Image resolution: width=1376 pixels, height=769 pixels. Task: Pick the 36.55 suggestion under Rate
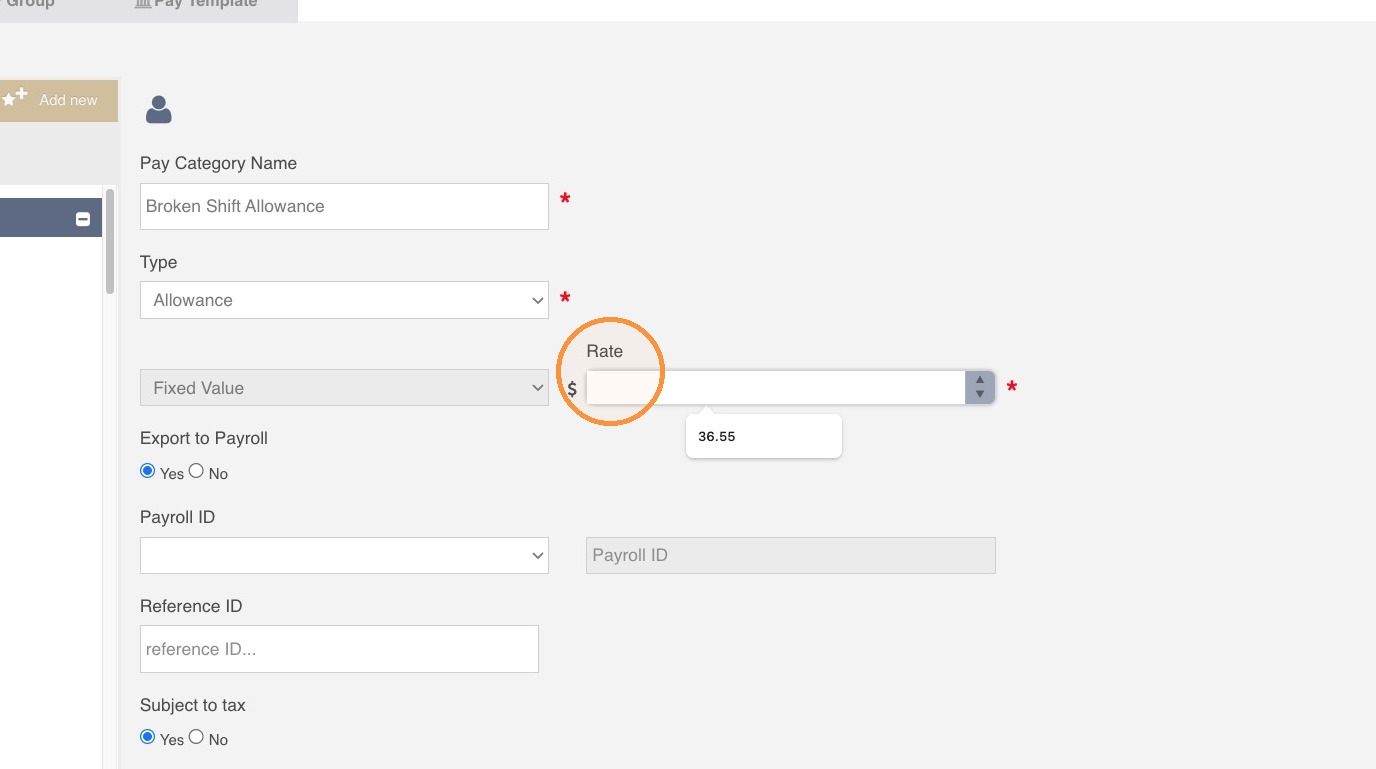click(764, 437)
